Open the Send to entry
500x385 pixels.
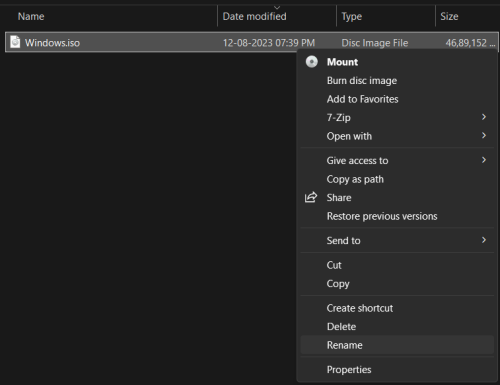tap(397, 241)
